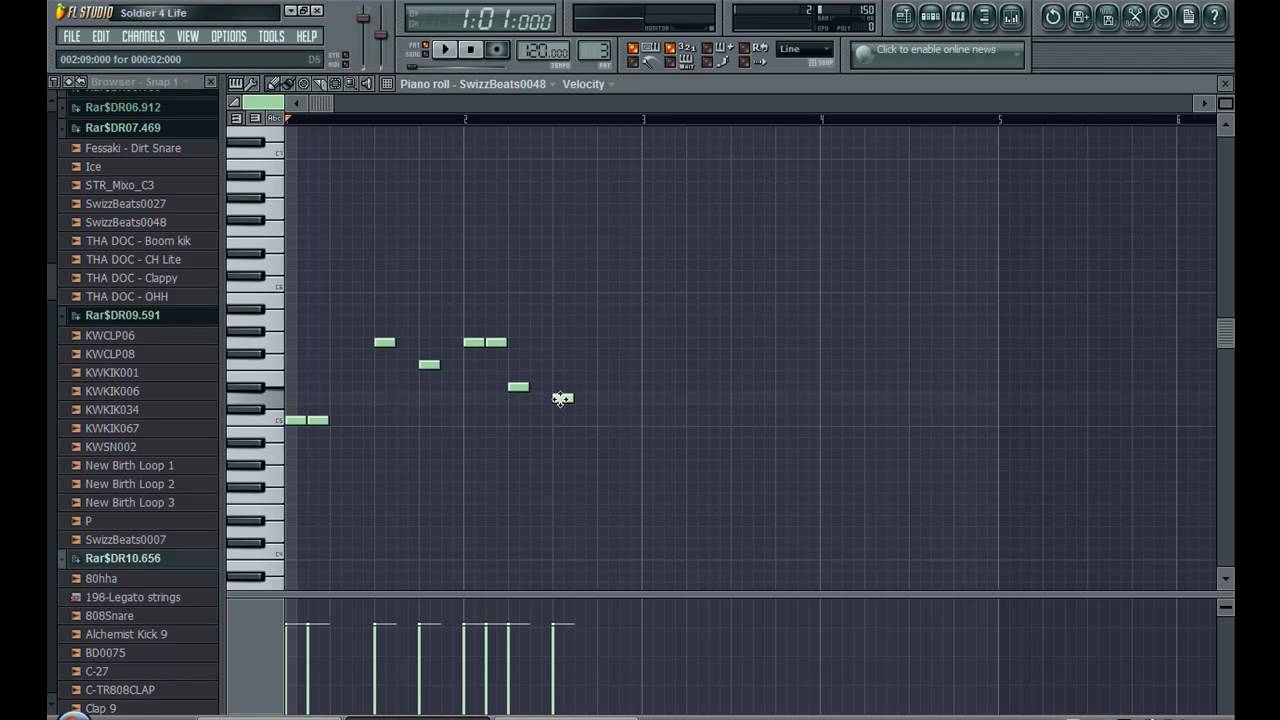Select the Playback speaker tool
Viewport: 1280px width, 720px height.
(x=366, y=84)
